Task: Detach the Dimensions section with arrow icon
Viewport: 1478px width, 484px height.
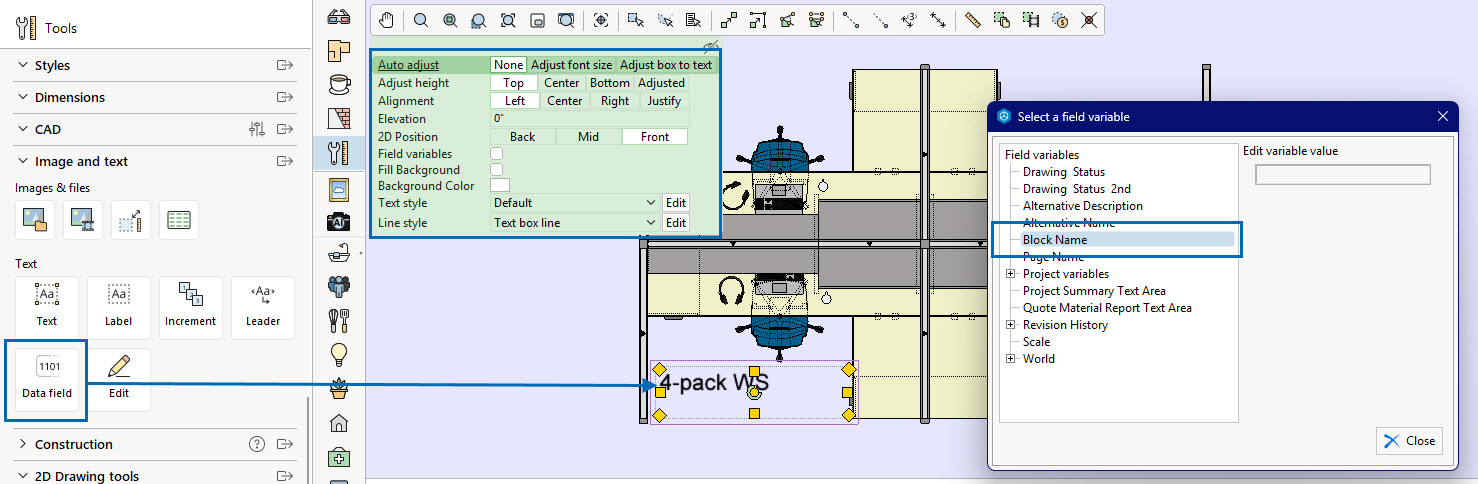Action: tap(285, 97)
